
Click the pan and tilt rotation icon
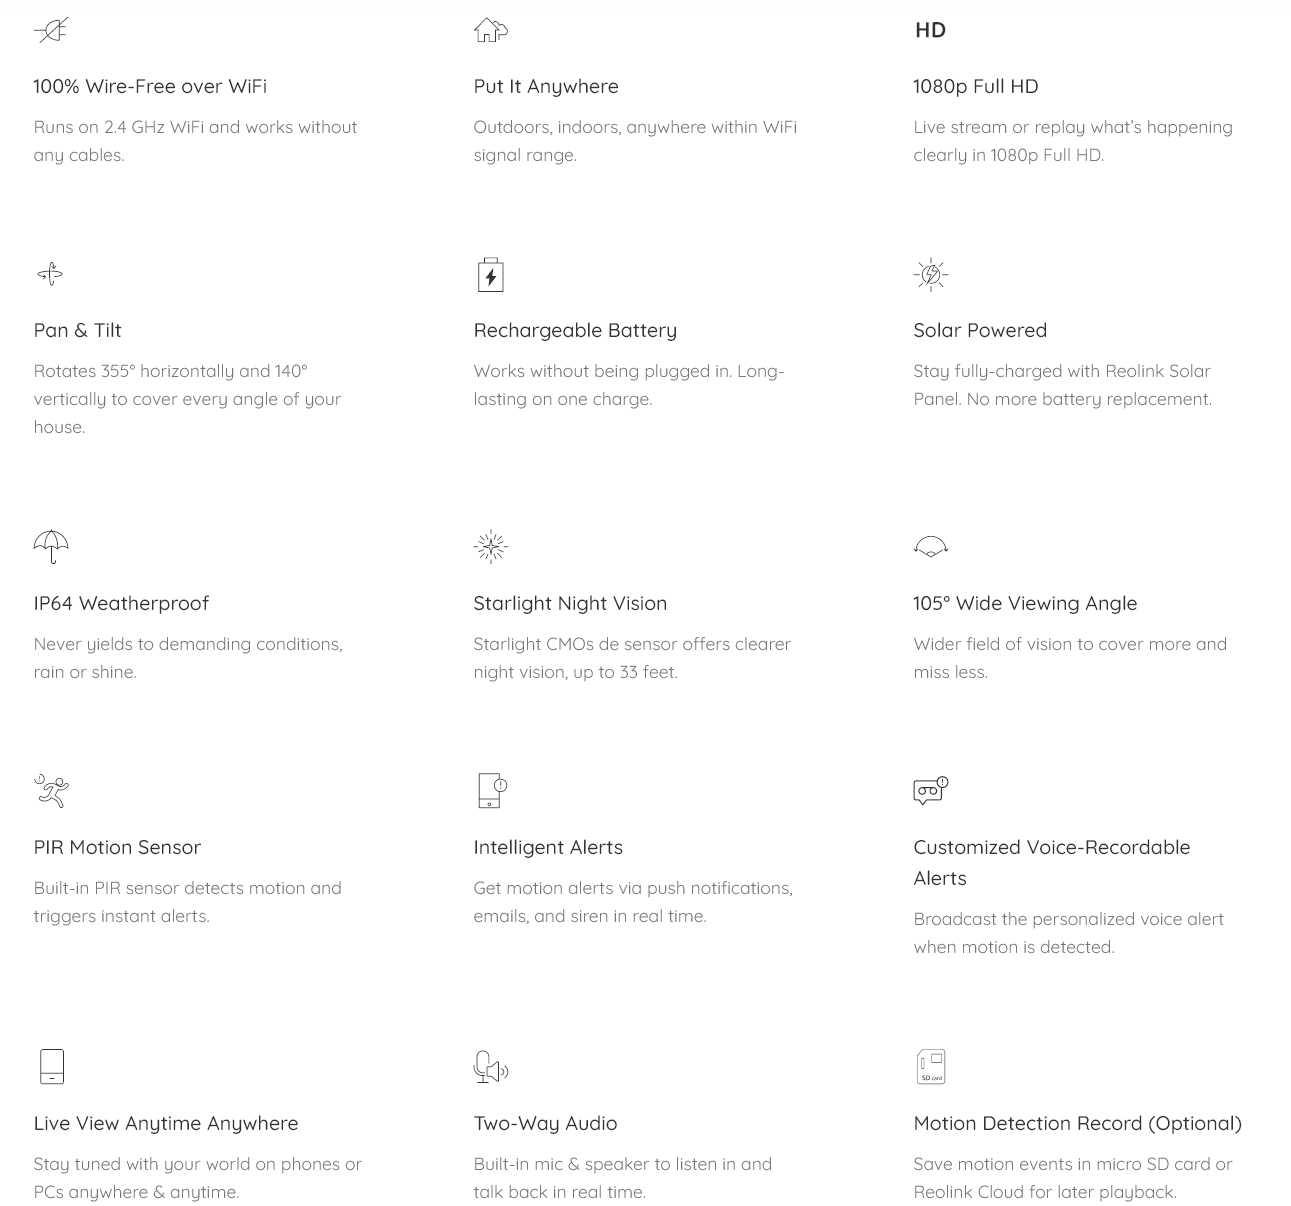tap(50, 274)
